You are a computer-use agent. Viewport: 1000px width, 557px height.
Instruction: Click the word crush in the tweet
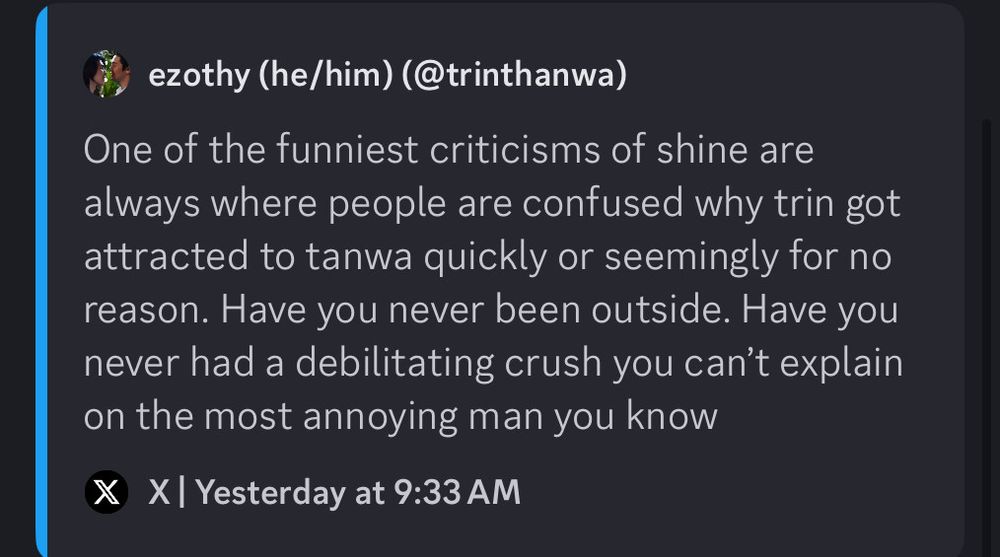(553, 364)
